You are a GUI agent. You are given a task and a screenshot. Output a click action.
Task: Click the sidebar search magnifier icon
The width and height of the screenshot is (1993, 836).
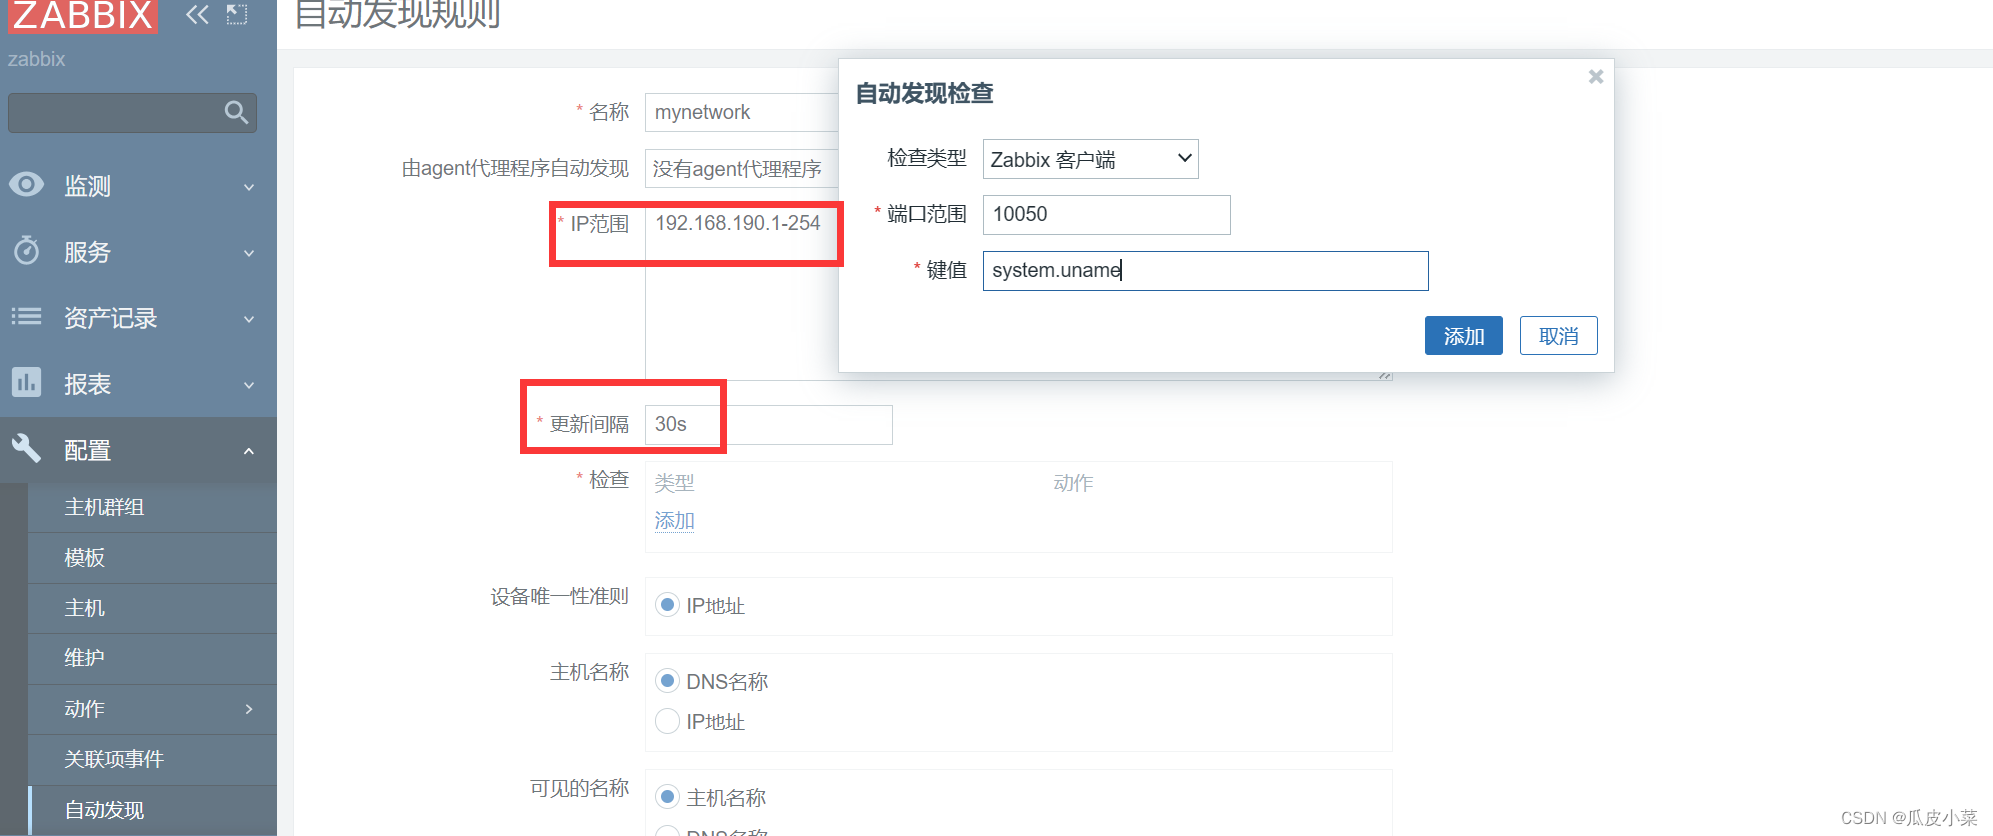236,113
